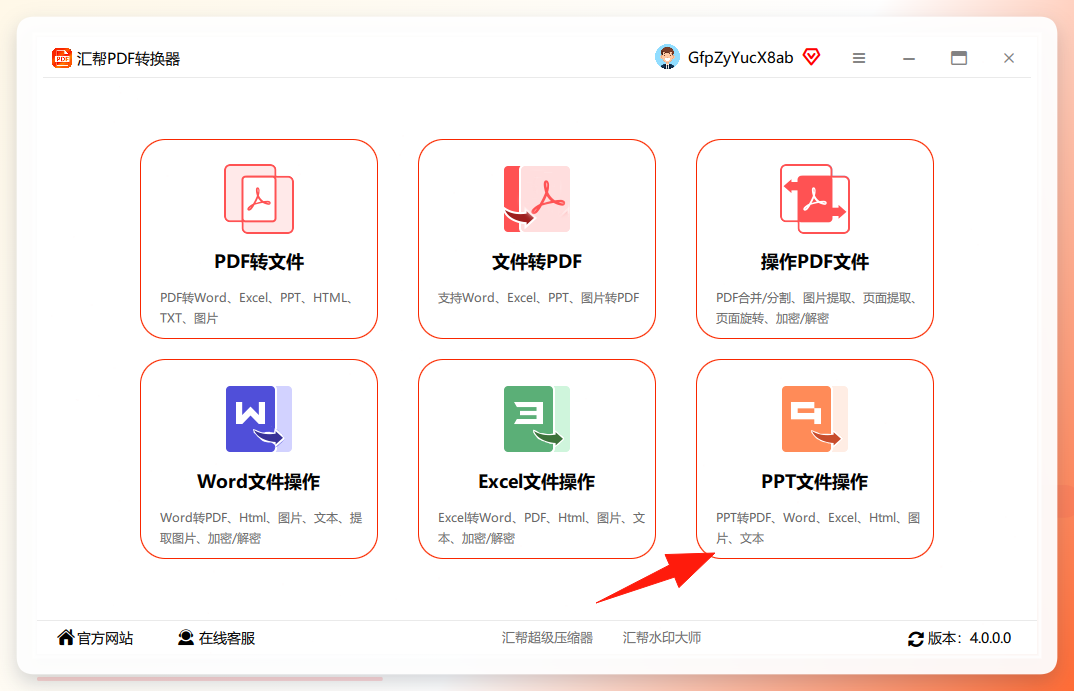Select the PPT文件操作 title
1074x691 pixels.
click(x=815, y=481)
